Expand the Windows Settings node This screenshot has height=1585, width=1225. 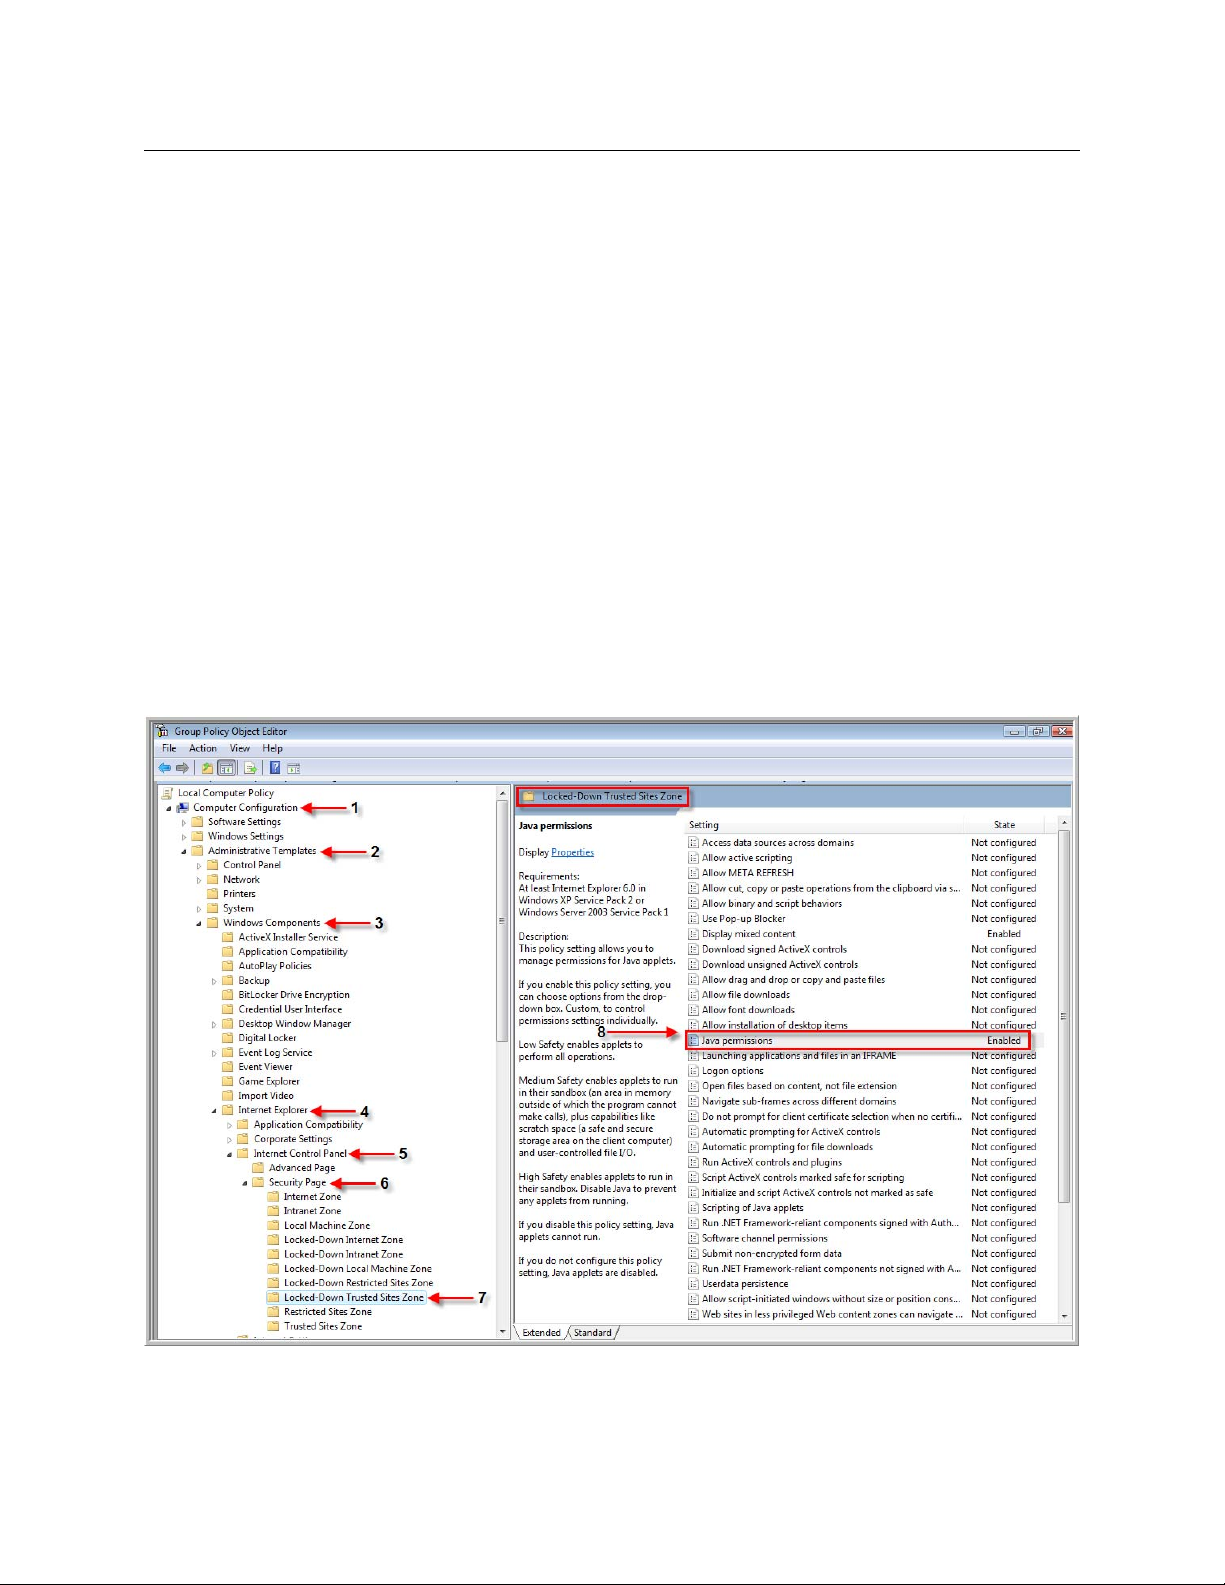pyautogui.click(x=184, y=837)
